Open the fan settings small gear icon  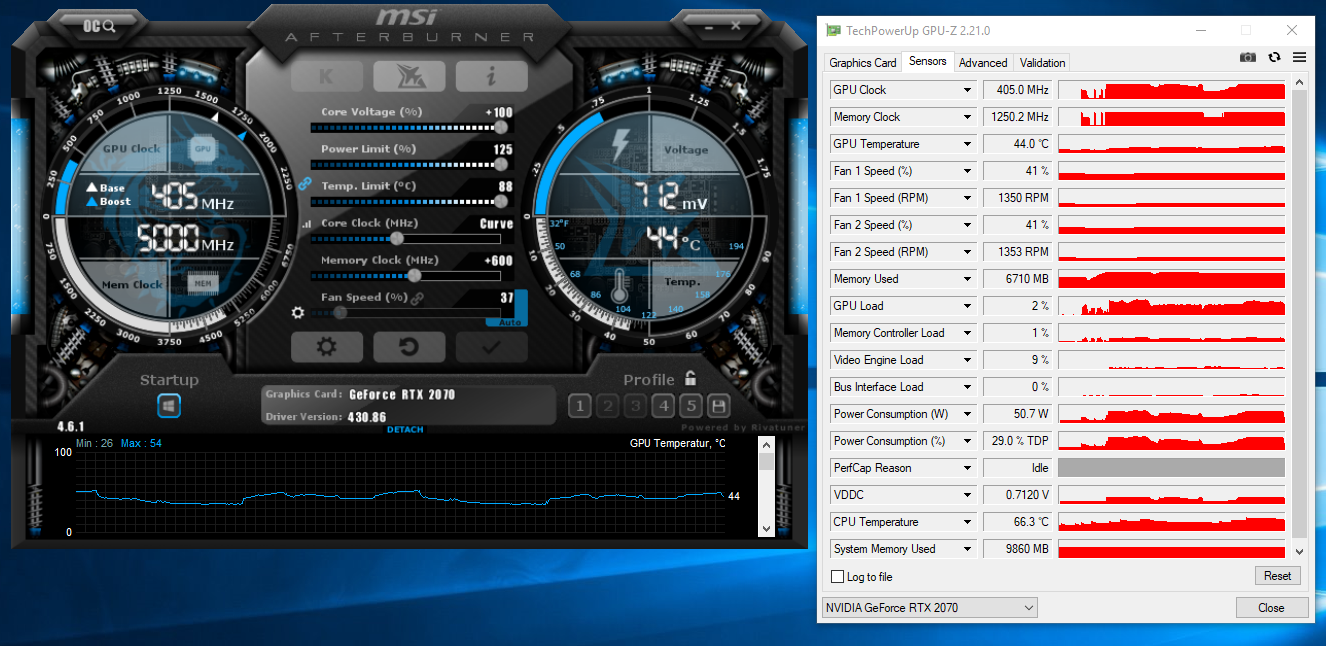point(297,312)
